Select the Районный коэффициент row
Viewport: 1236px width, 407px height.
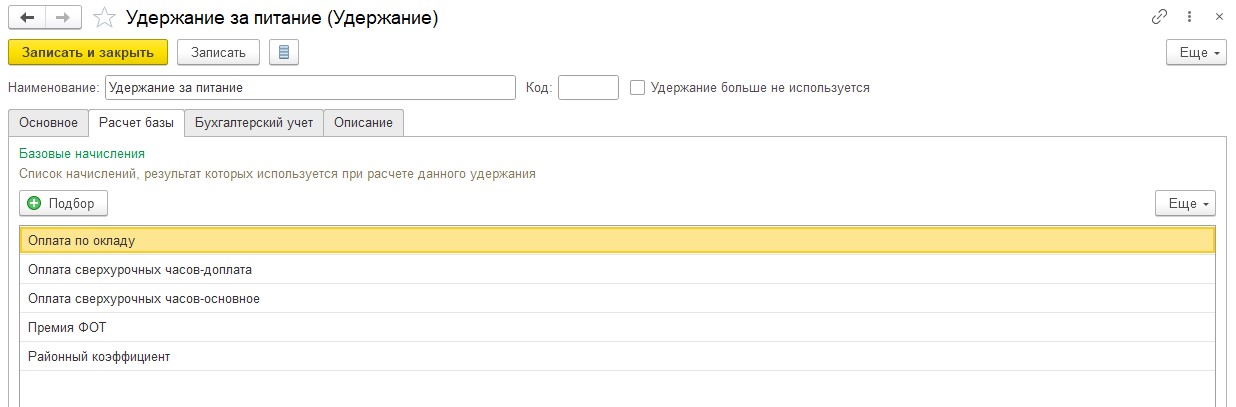[99, 356]
